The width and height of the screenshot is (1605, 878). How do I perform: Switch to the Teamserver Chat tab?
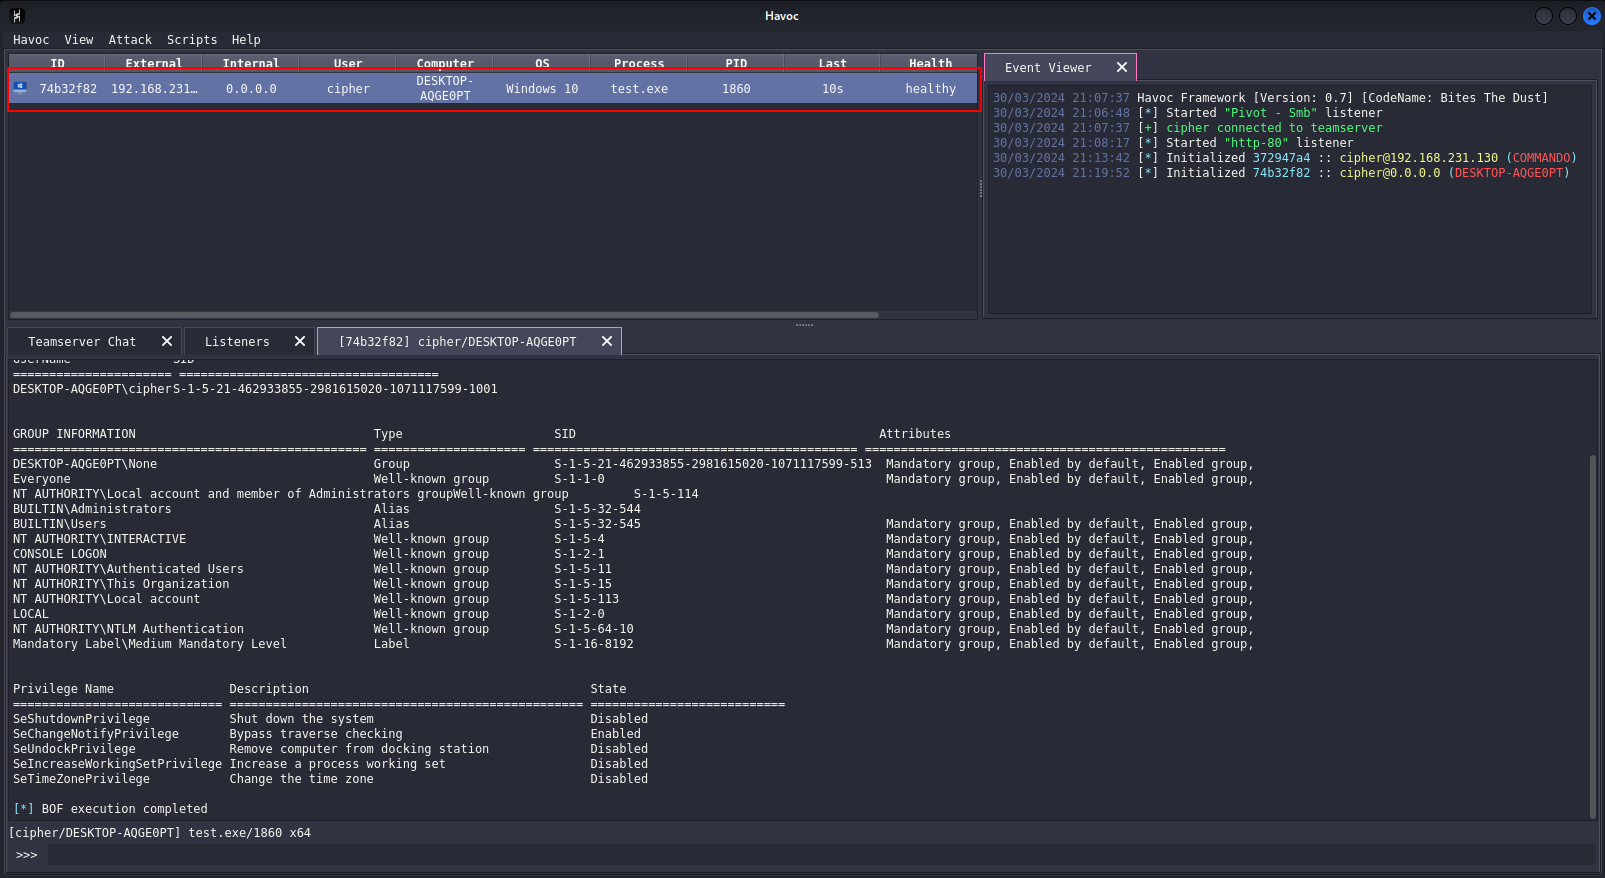tap(82, 341)
